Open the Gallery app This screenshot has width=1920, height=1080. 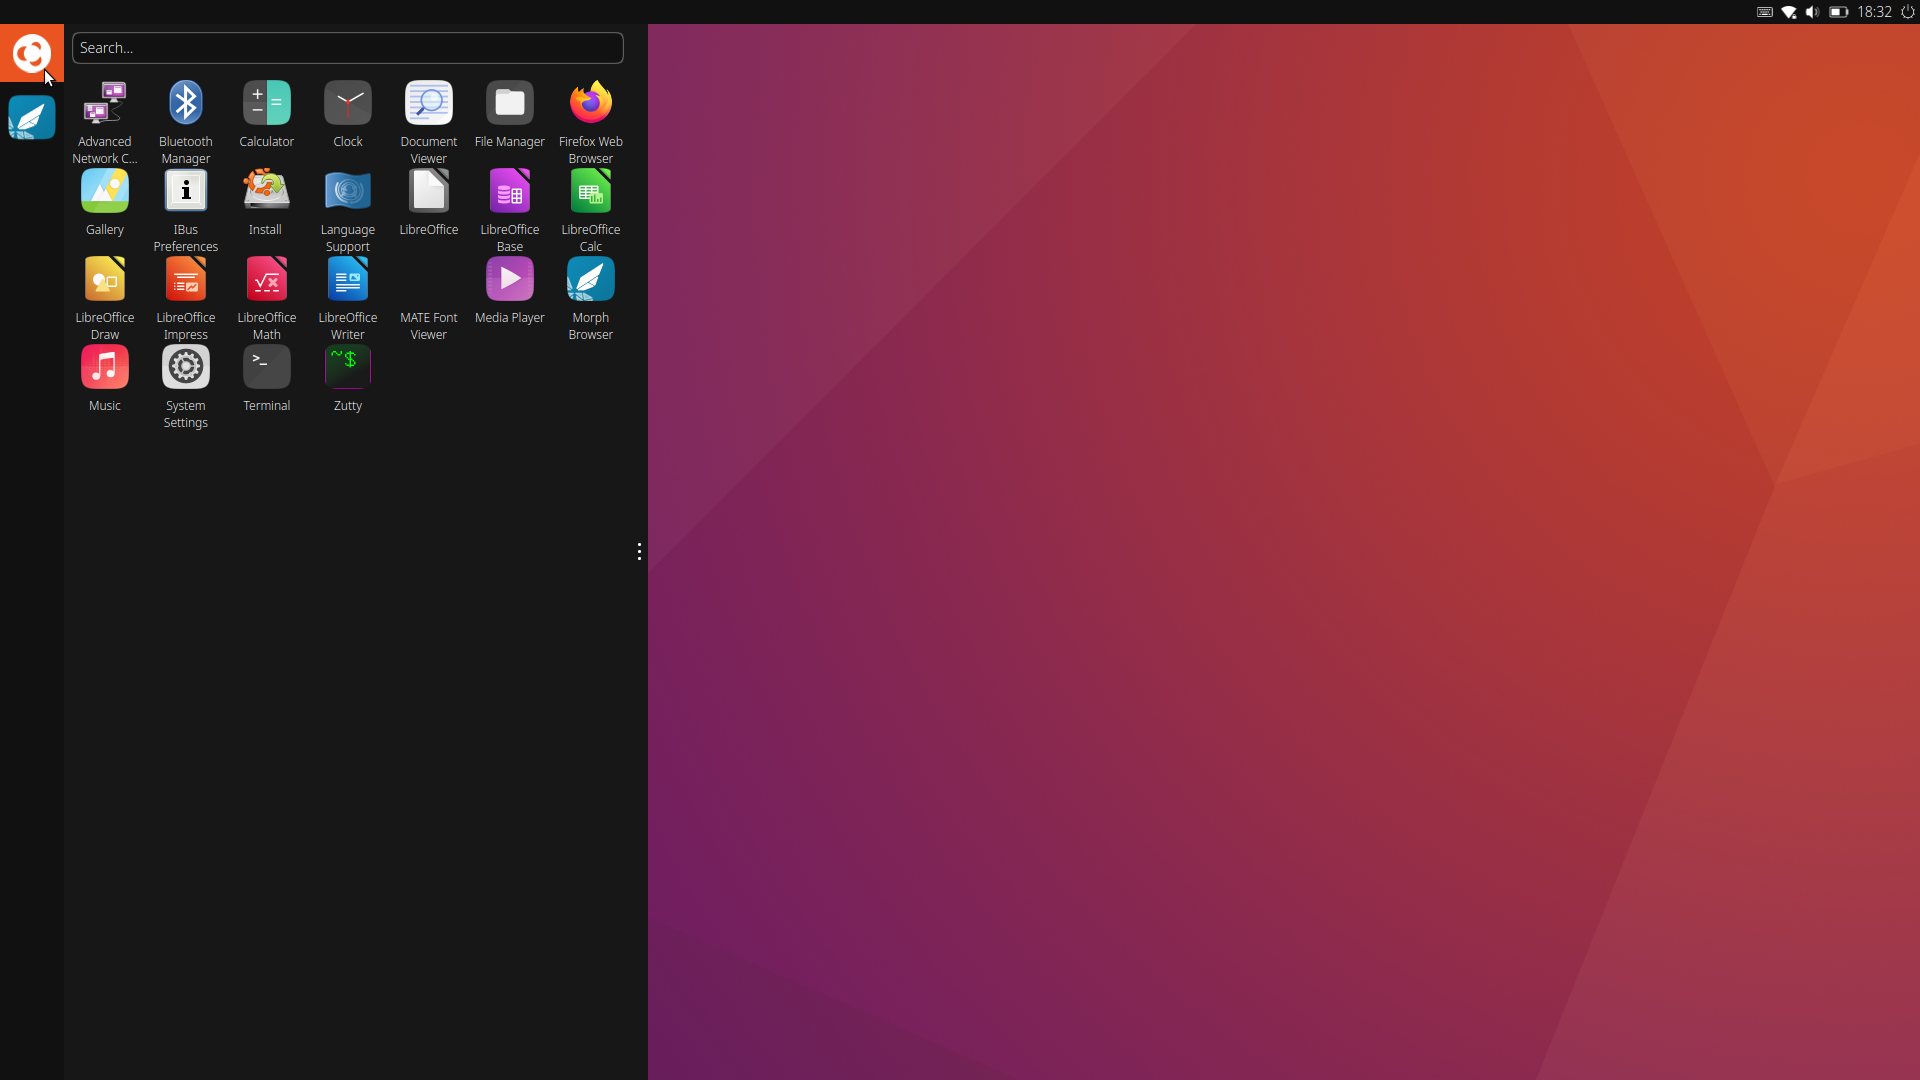click(105, 202)
